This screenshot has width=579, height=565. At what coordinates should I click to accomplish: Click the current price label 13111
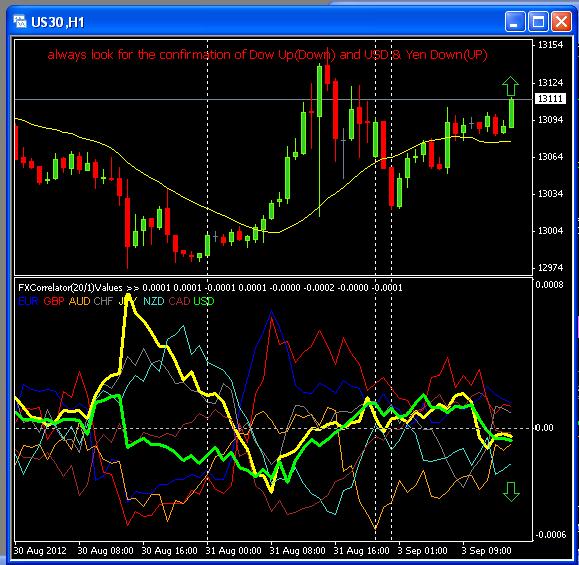click(x=550, y=99)
